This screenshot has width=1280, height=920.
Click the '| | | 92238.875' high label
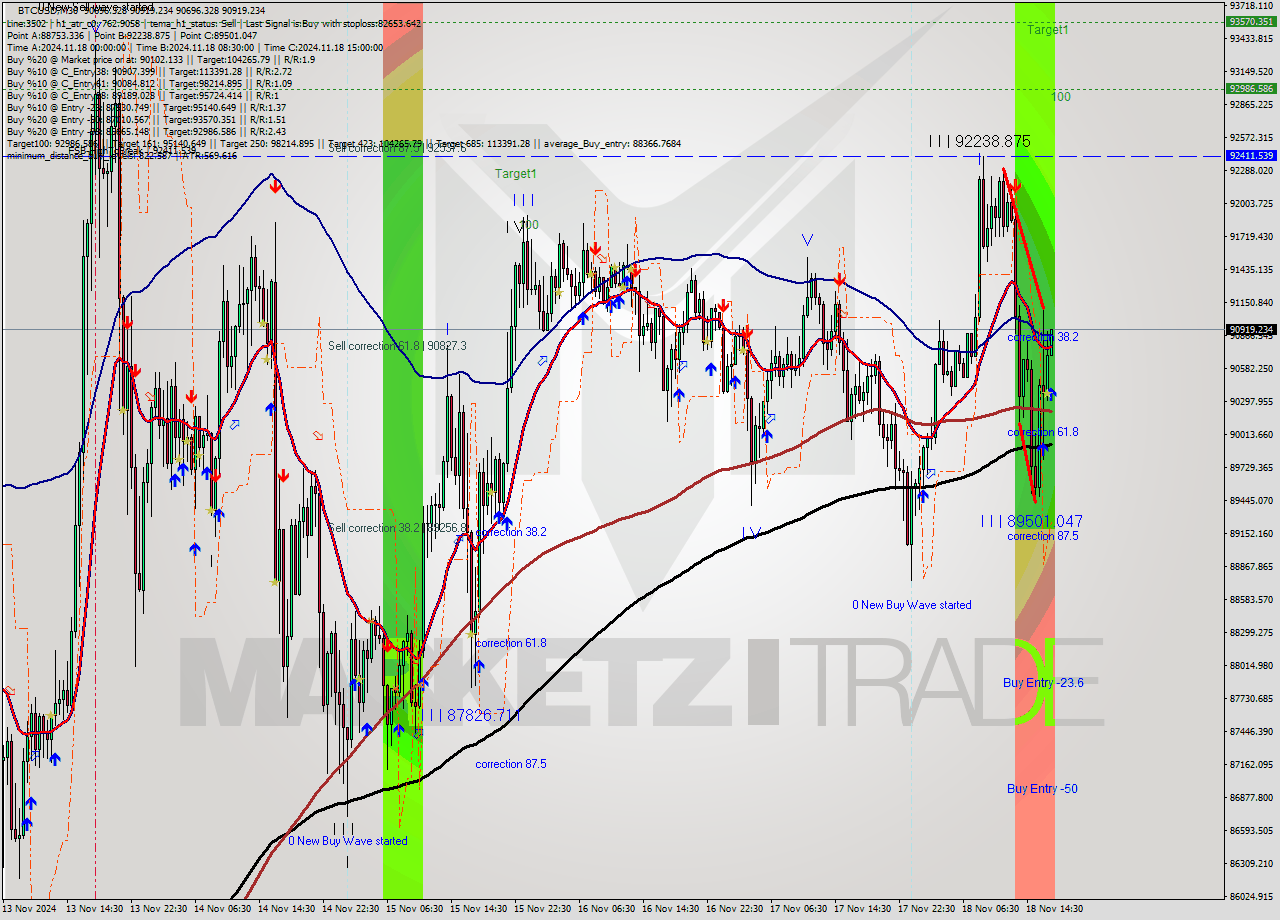coord(979,142)
